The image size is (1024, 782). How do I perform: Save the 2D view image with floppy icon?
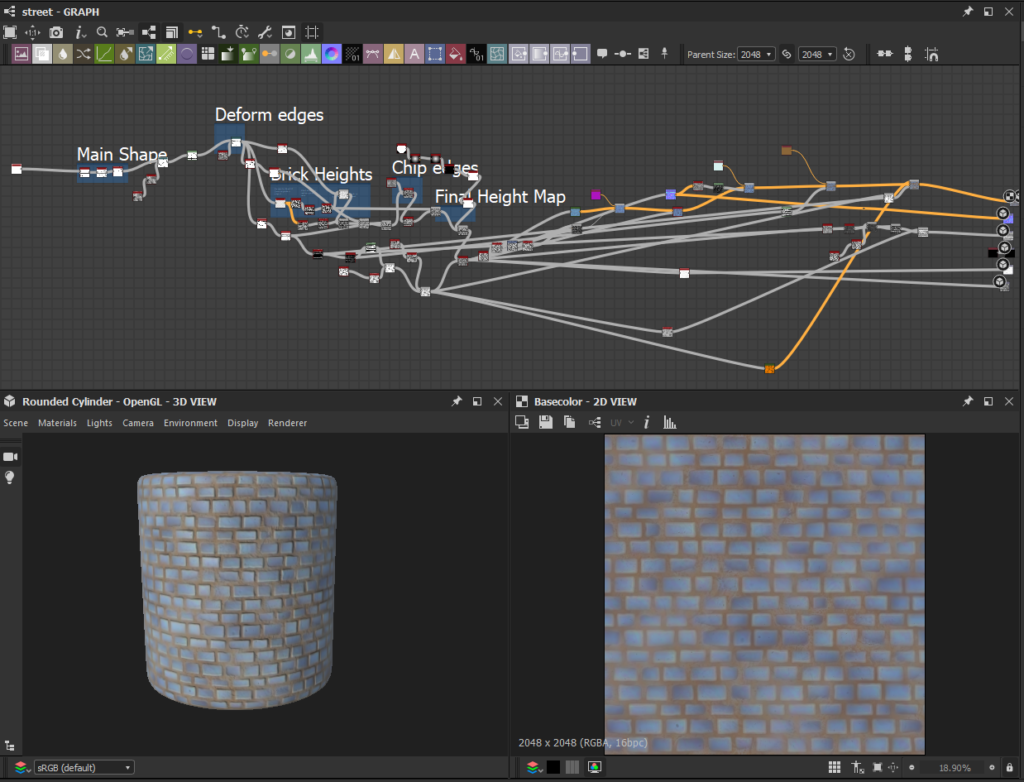(546, 423)
